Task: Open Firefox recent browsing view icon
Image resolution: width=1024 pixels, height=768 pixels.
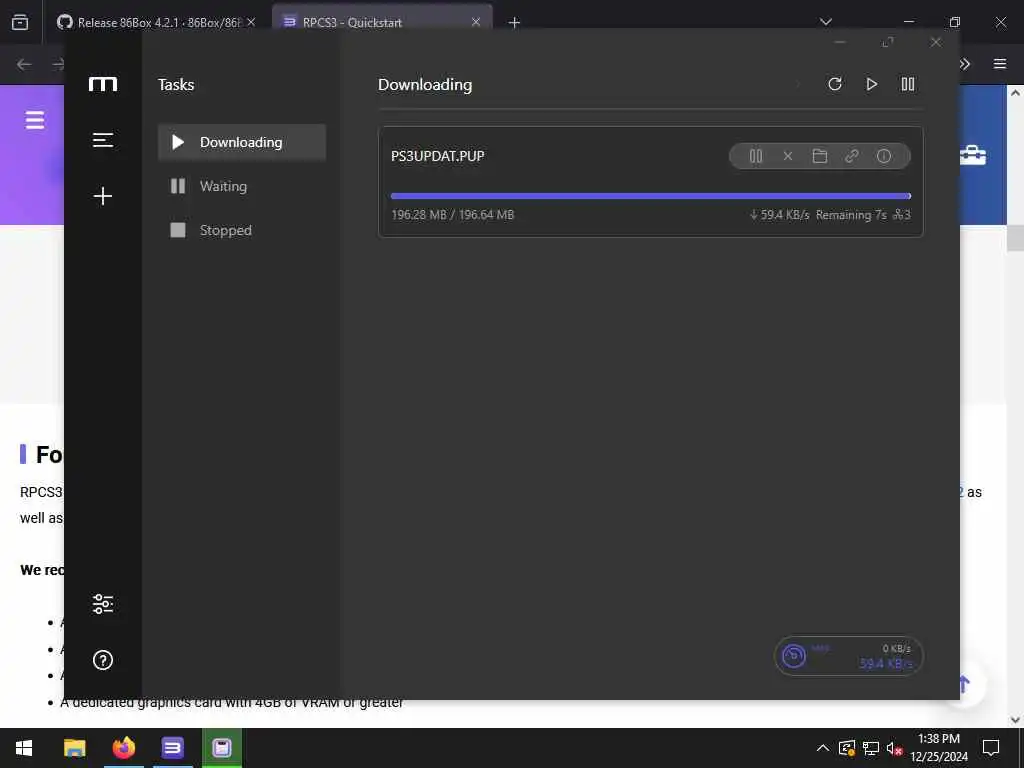Action: tap(20, 22)
